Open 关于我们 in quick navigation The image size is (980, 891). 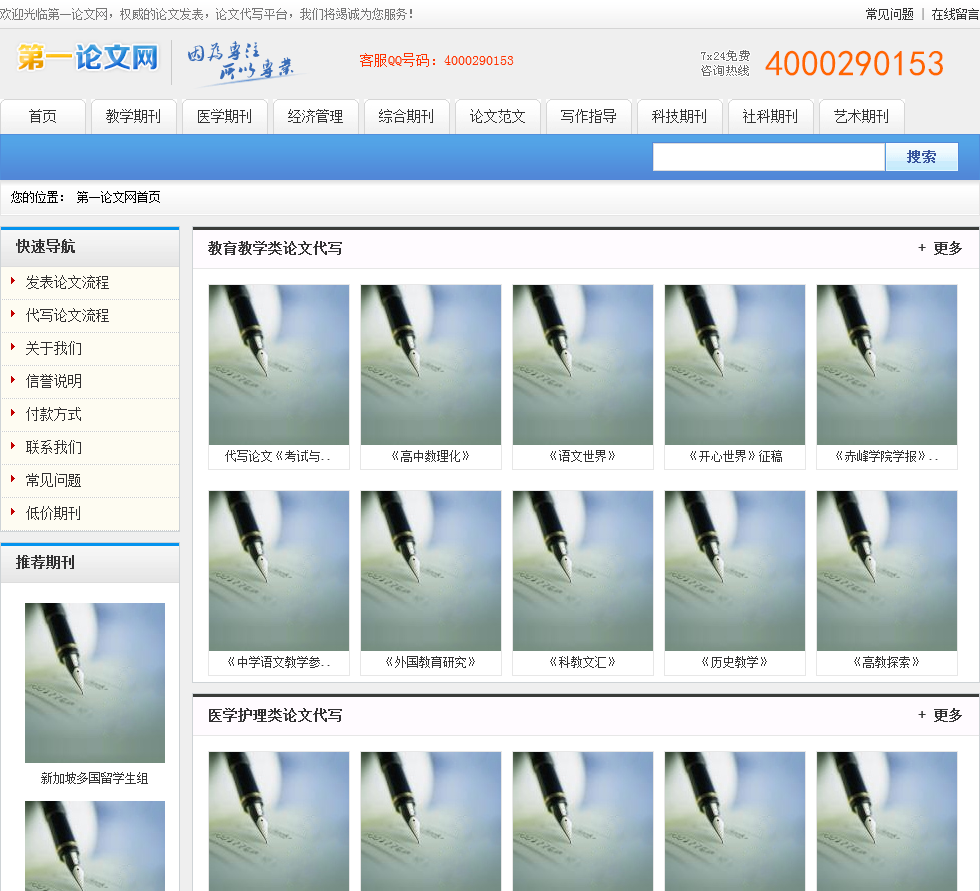(x=53, y=349)
